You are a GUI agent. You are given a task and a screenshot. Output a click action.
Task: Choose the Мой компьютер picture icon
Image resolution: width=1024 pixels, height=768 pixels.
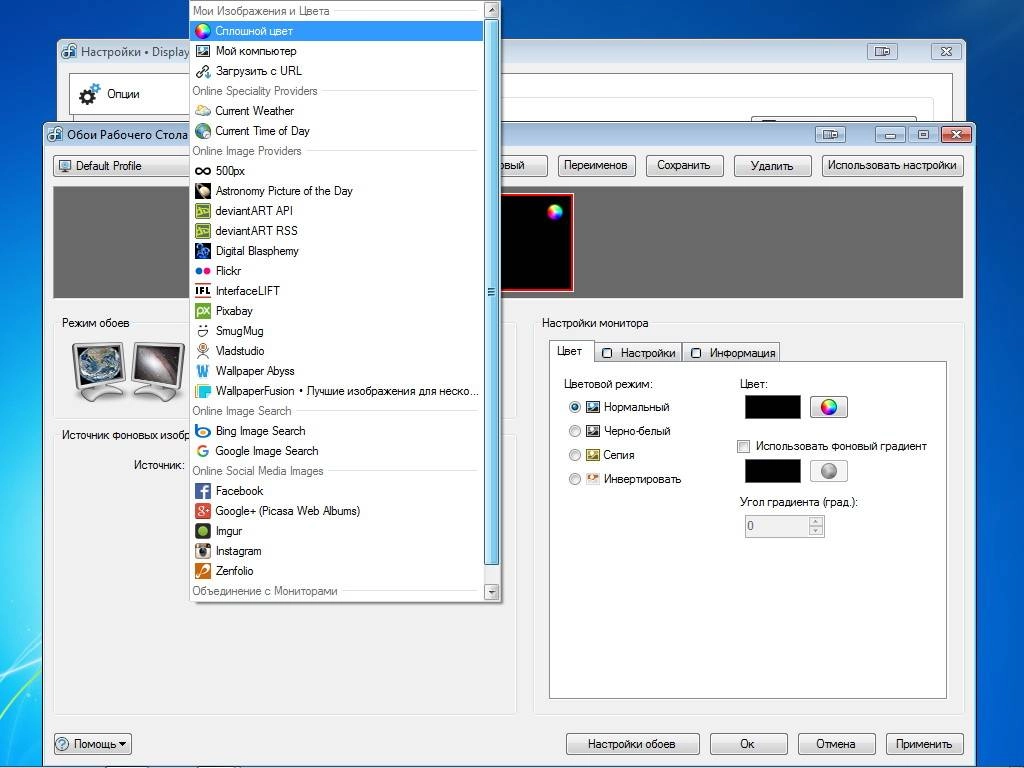click(x=203, y=51)
